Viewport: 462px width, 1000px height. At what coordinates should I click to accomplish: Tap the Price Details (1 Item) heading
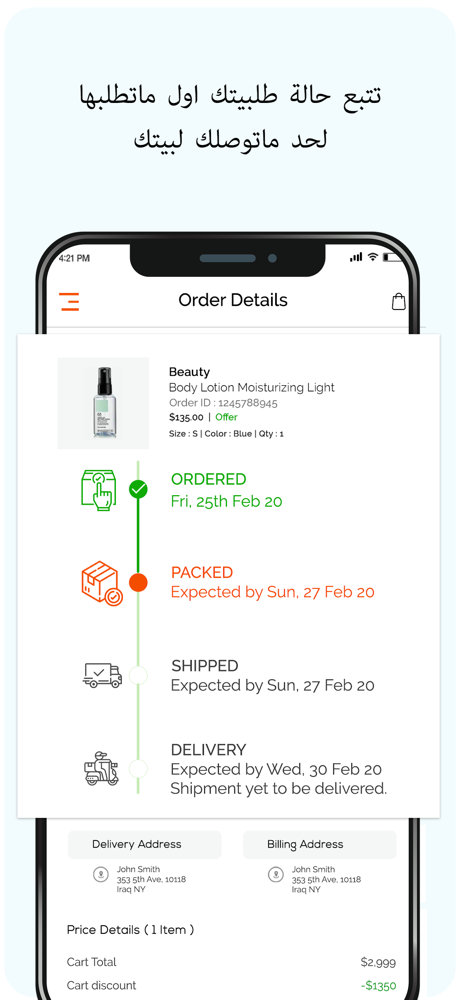click(x=130, y=930)
